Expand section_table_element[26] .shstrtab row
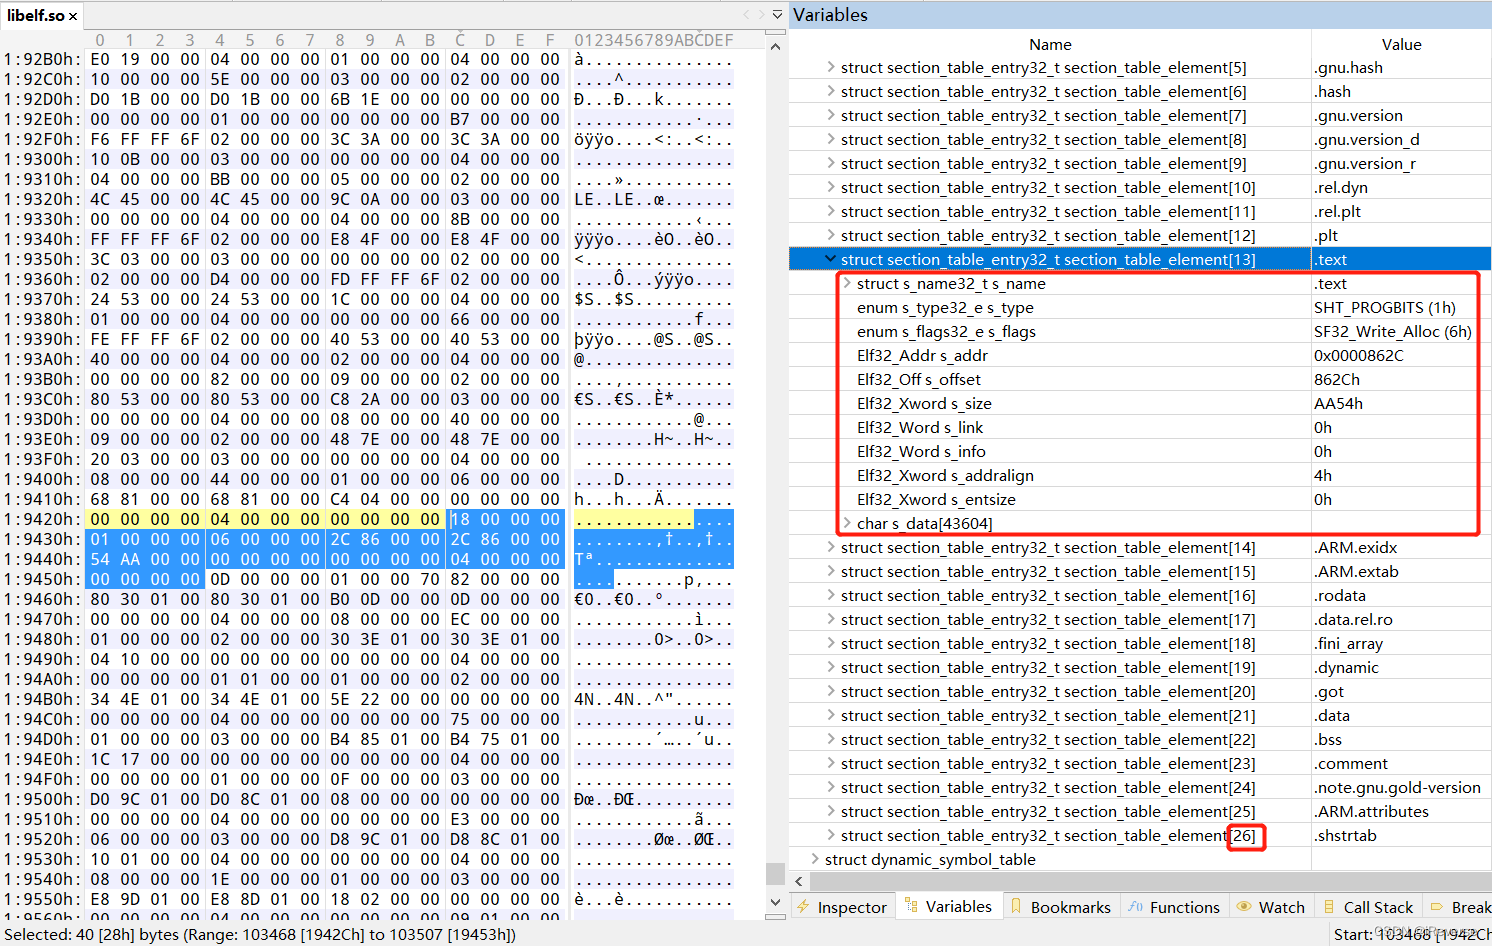 (x=831, y=835)
